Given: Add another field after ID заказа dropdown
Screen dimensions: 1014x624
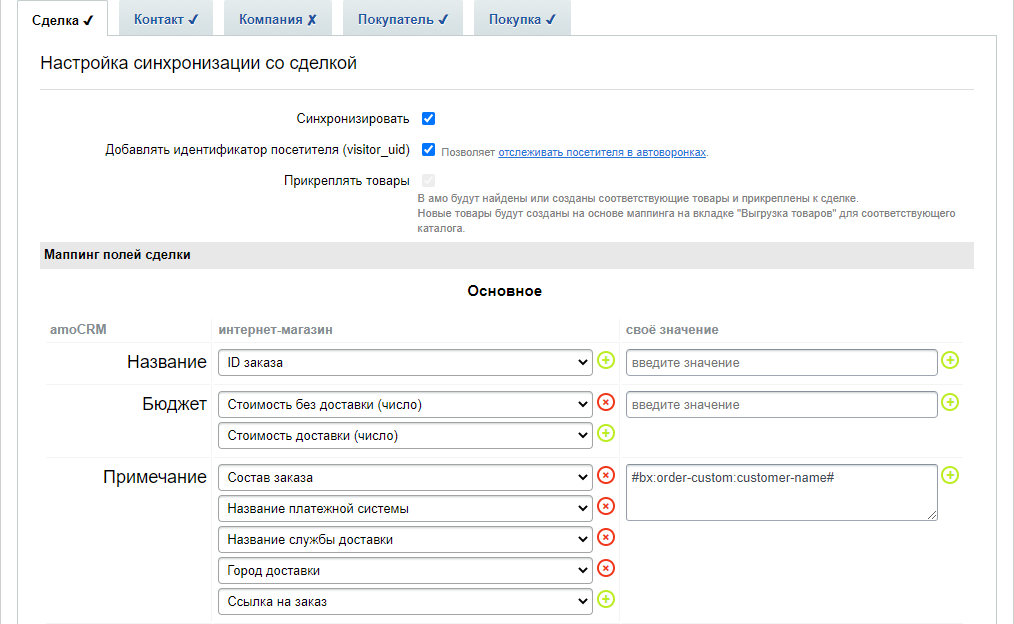Looking at the screenshot, I should [x=606, y=360].
